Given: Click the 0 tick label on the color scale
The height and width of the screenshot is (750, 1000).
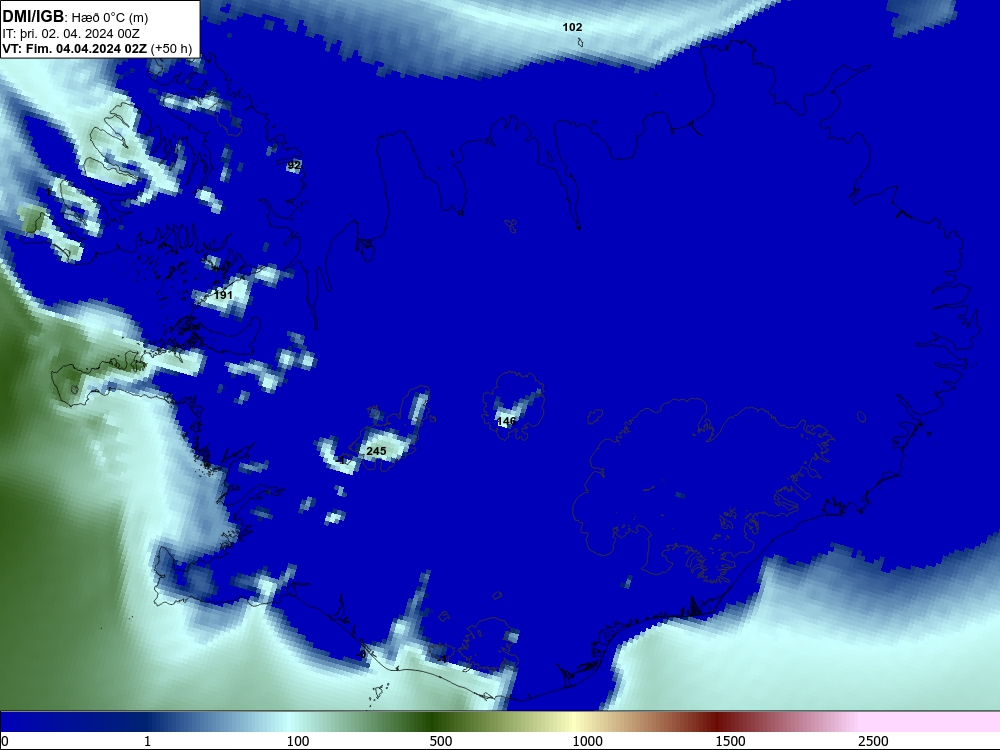Looking at the screenshot, I should (5, 741).
